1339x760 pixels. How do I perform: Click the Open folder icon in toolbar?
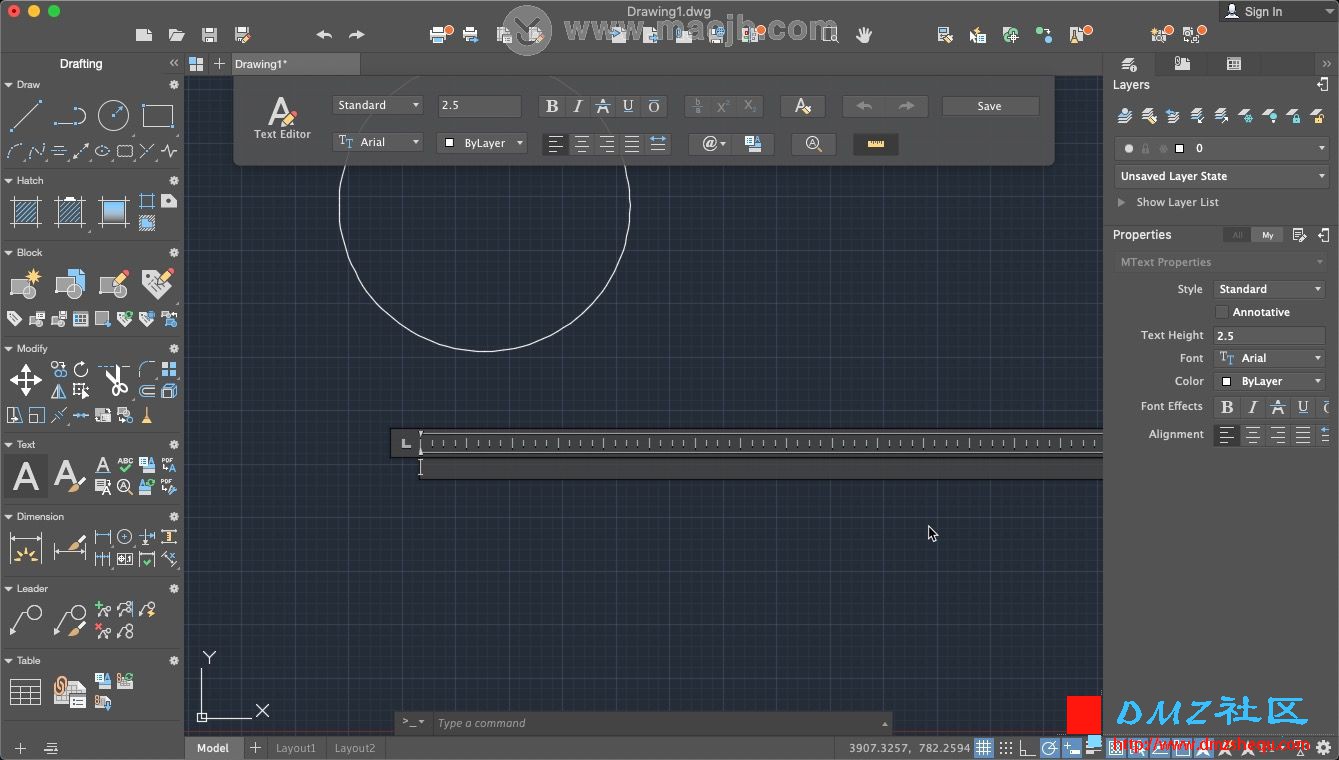coord(177,34)
